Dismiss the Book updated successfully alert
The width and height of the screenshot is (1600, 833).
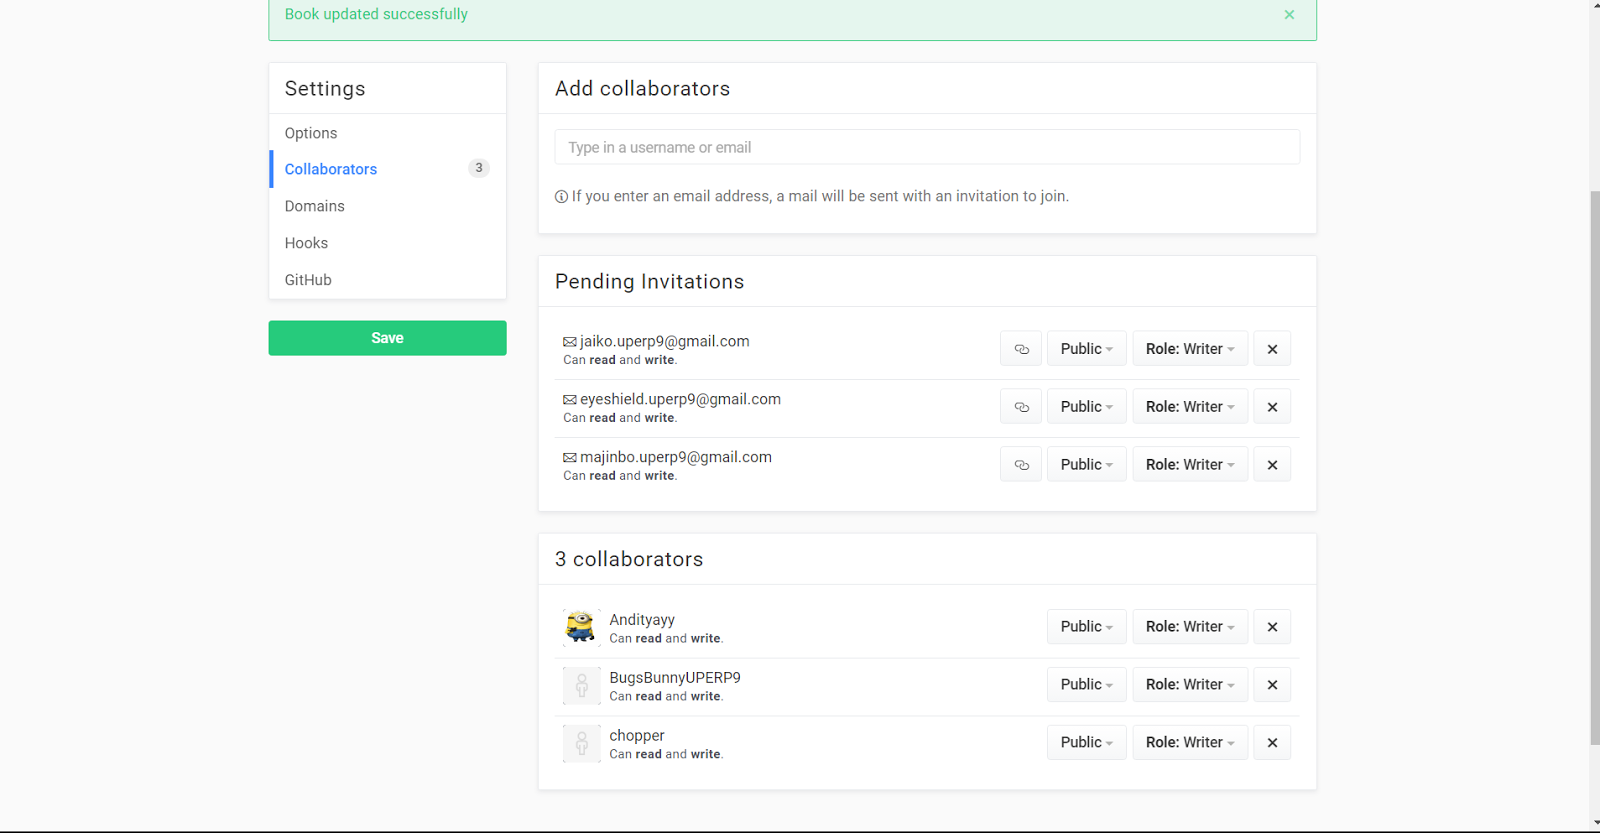point(1289,15)
